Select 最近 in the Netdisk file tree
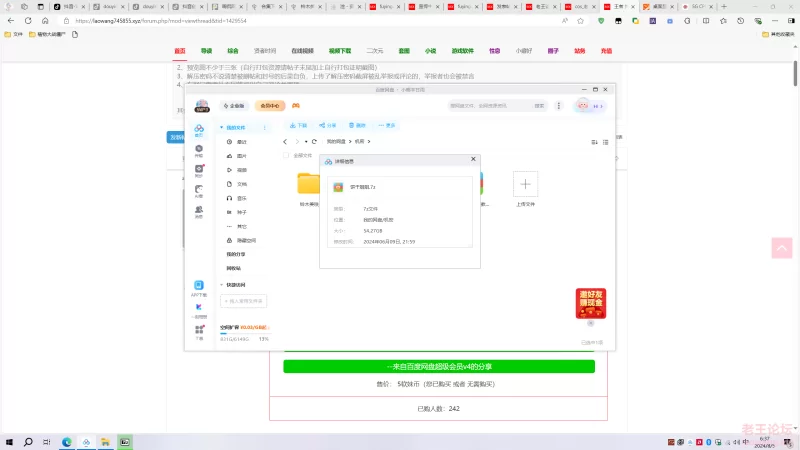This screenshot has height=450, width=800. tap(242, 142)
